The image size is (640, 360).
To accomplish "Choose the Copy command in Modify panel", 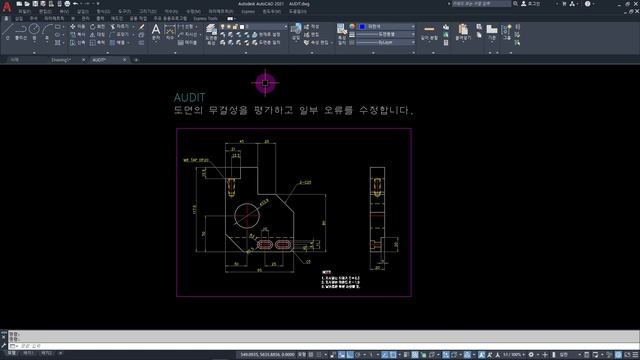I will coord(78,35).
